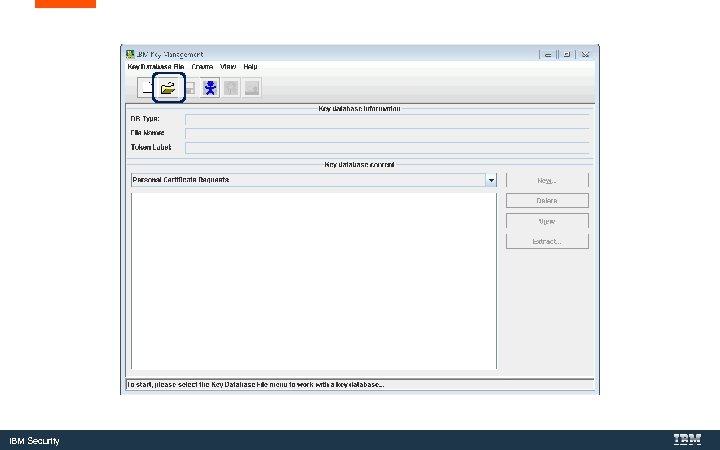Maximize the IBM Key Management window
Image resolution: width=720 pixels, height=450 pixels.
567,54
